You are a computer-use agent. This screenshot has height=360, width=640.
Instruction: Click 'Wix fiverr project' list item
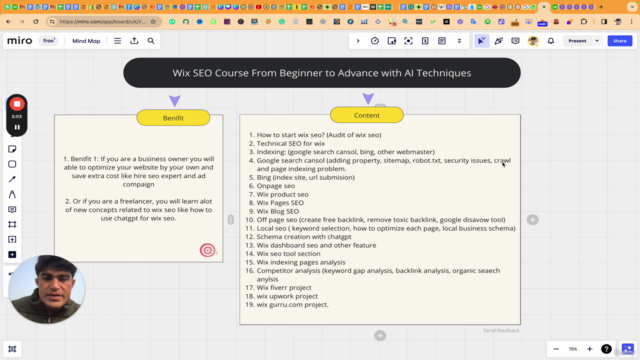click(x=284, y=287)
